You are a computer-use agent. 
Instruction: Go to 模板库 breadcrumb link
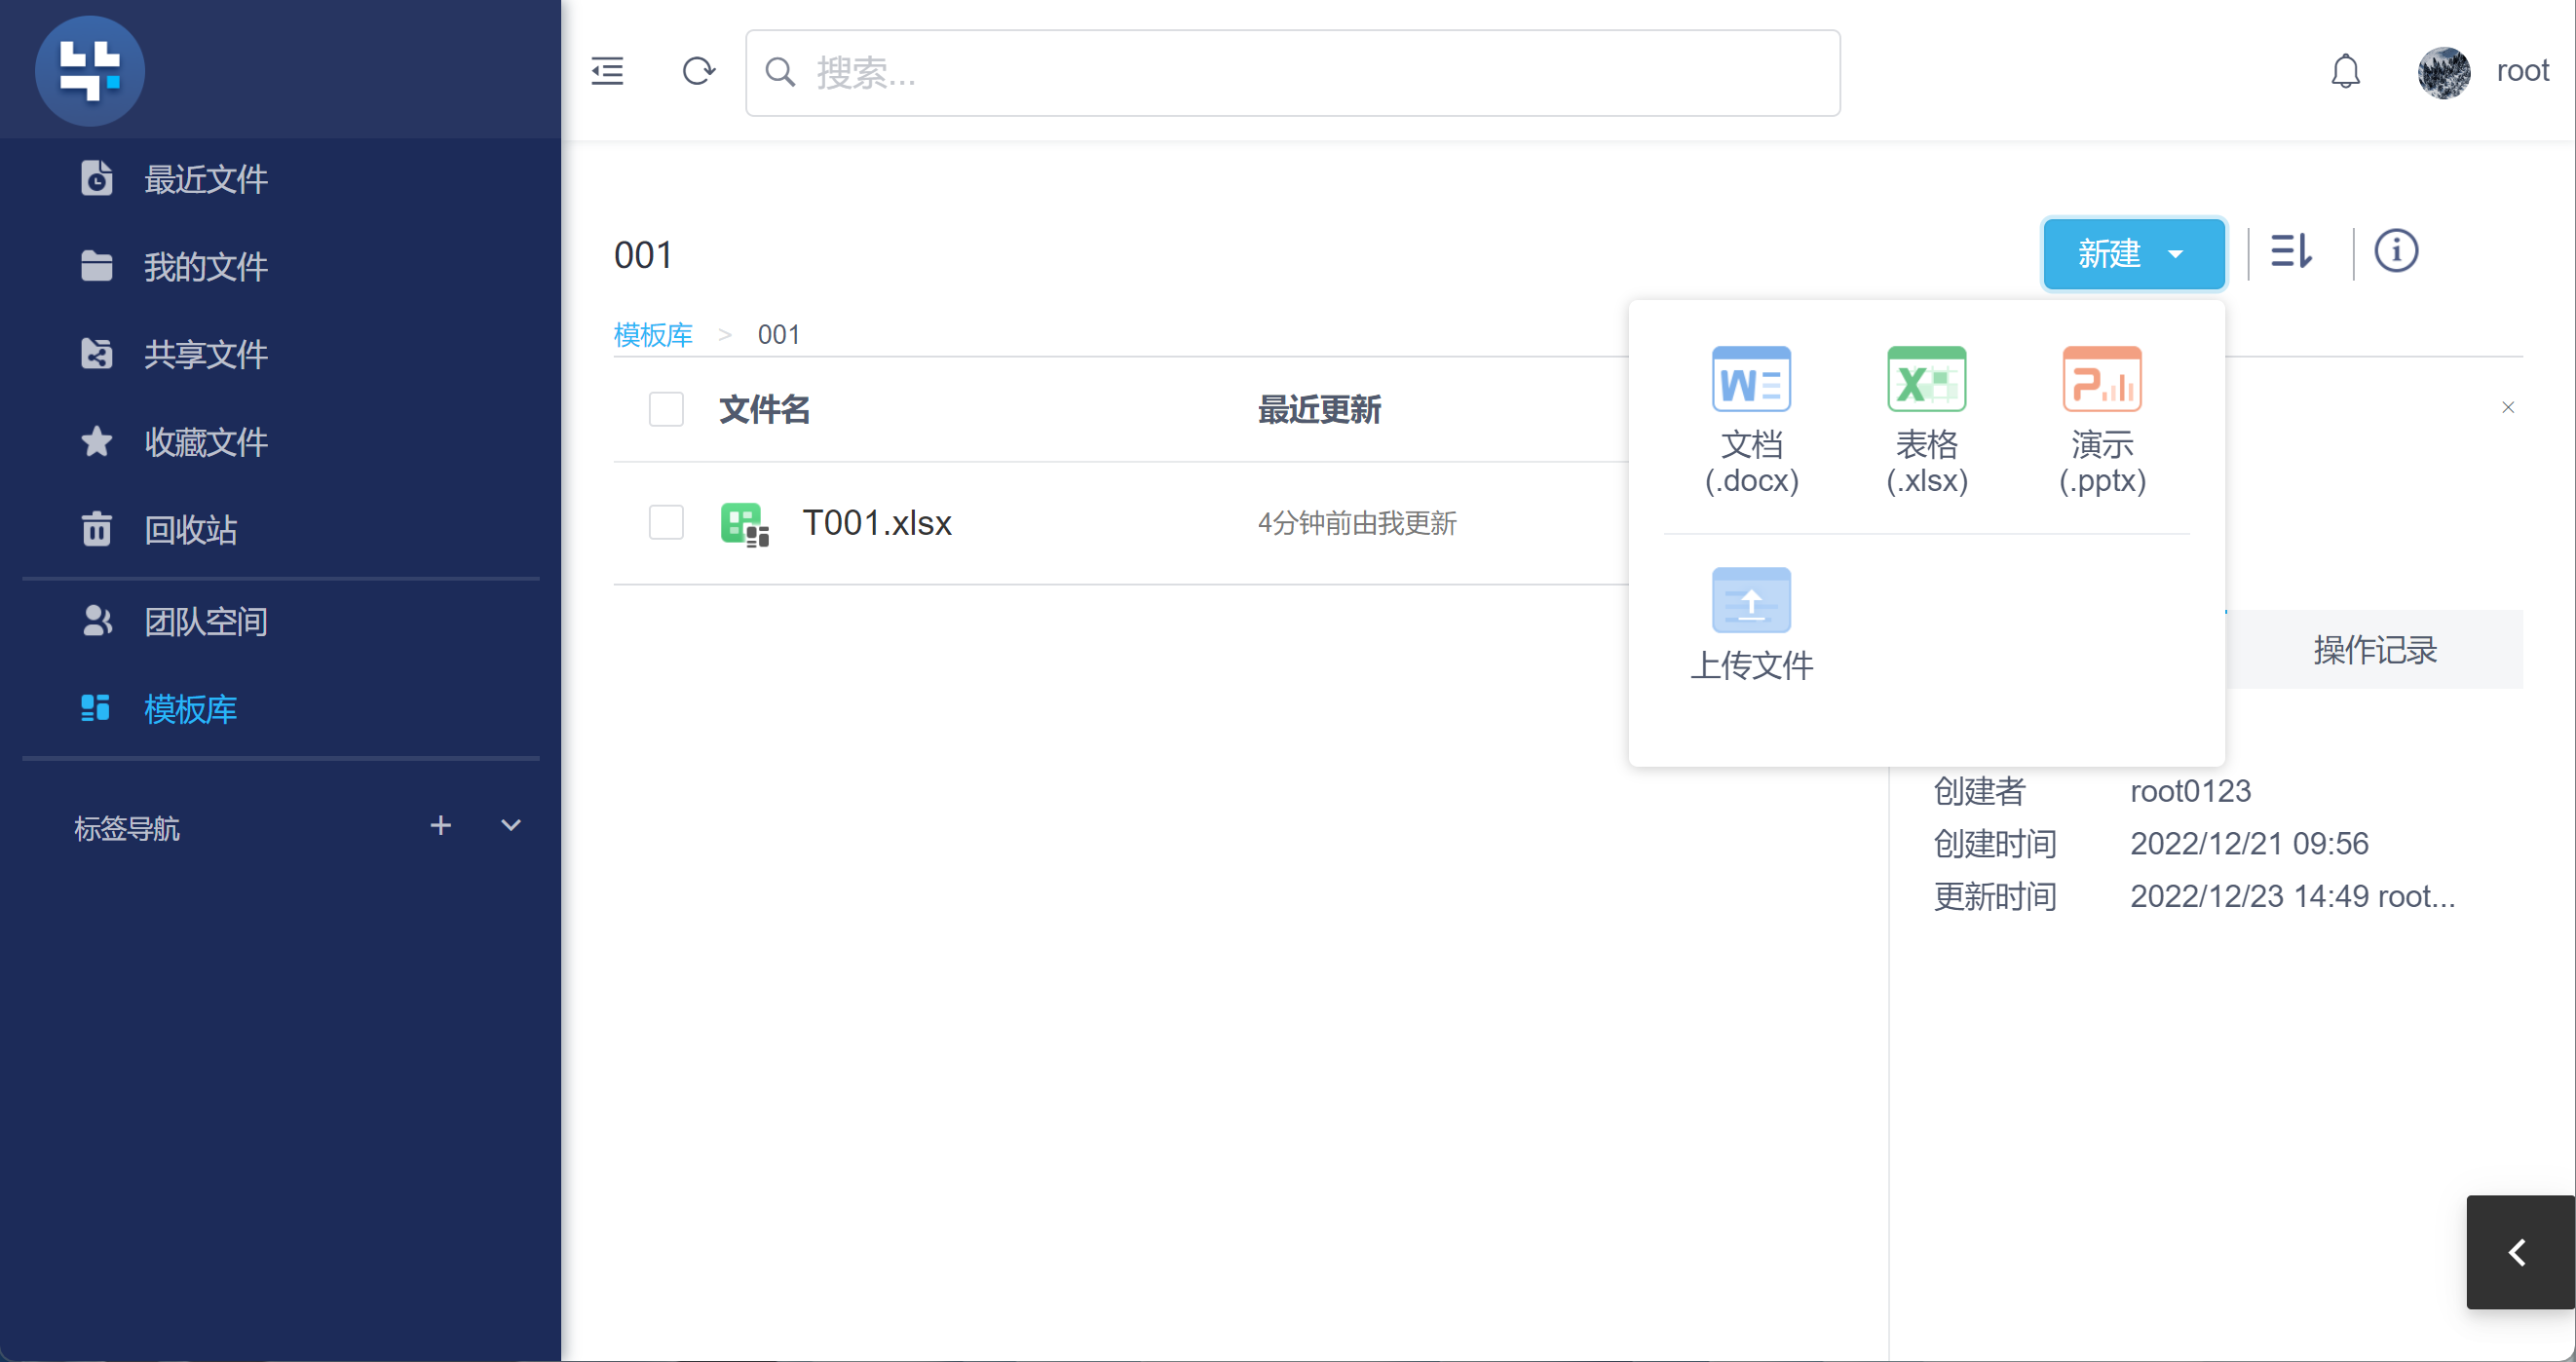(x=653, y=335)
